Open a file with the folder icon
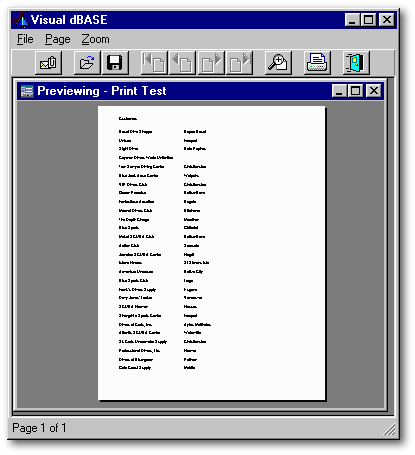Screen dimensions: 415x455 [87, 63]
